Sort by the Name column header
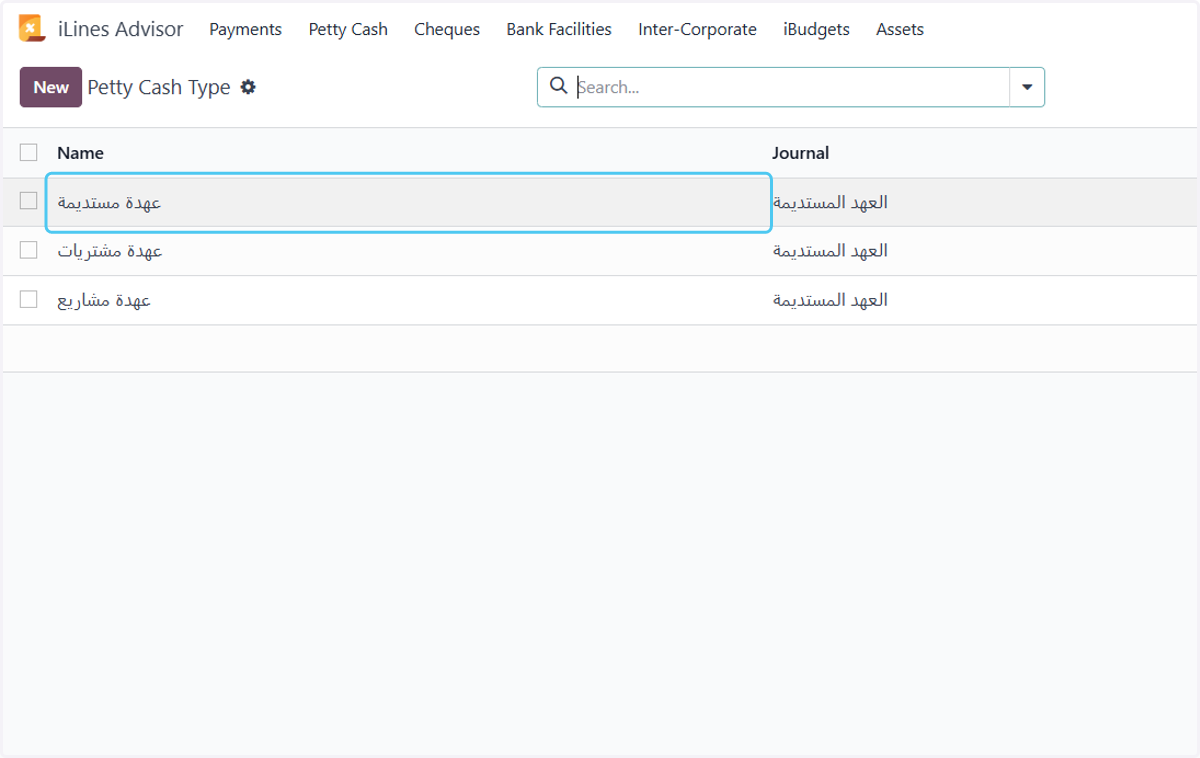The width and height of the screenshot is (1200, 758). tap(80, 153)
